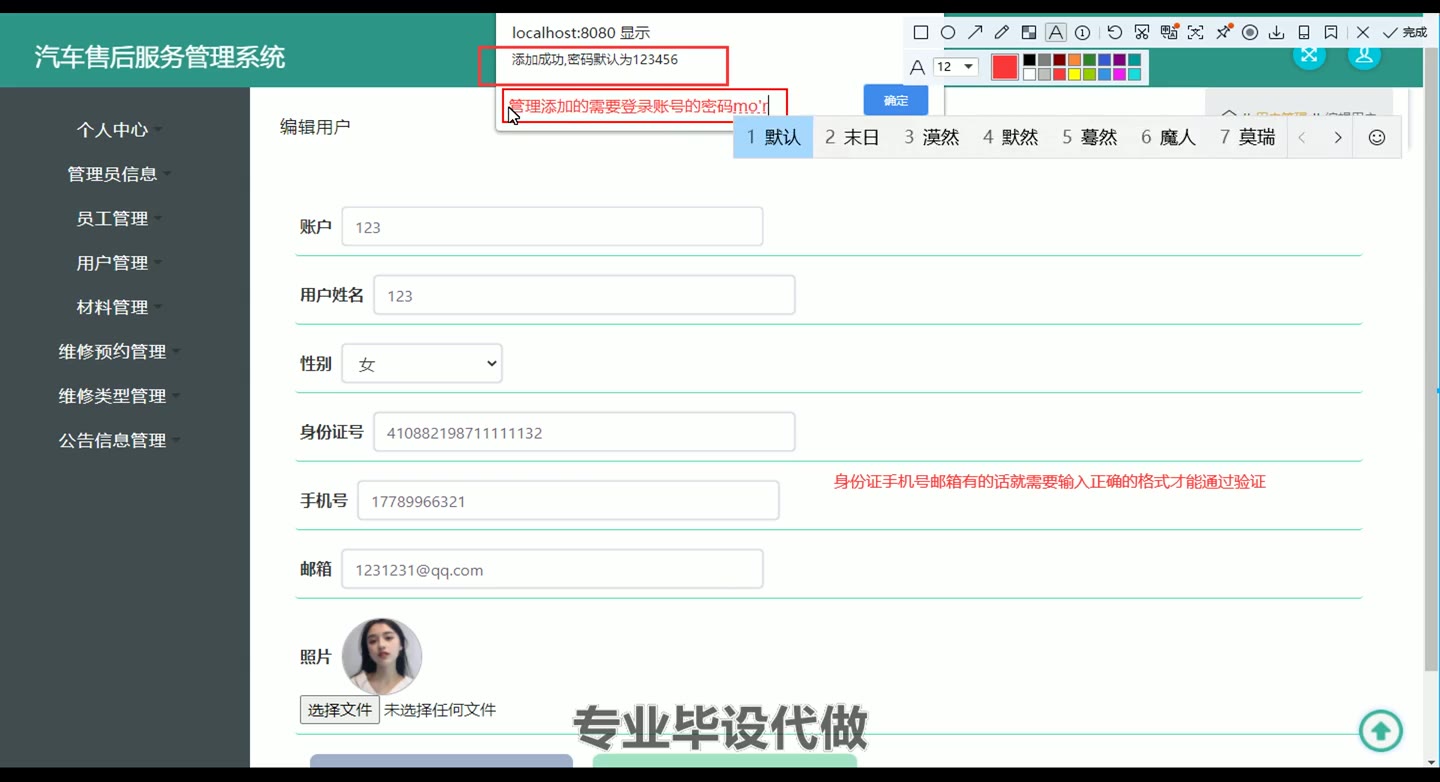Click the 账户 input field
This screenshot has width=1440, height=782.
pos(552,227)
